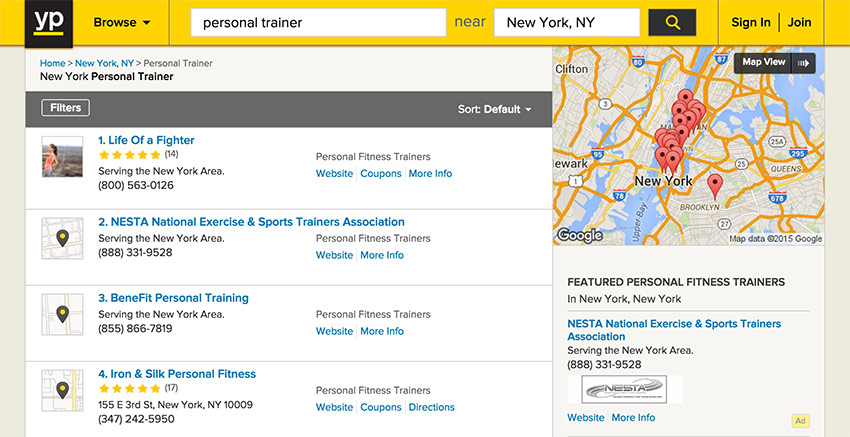Open Life Of a Fighter photo thumbnail
The image size is (850, 437).
click(63, 157)
